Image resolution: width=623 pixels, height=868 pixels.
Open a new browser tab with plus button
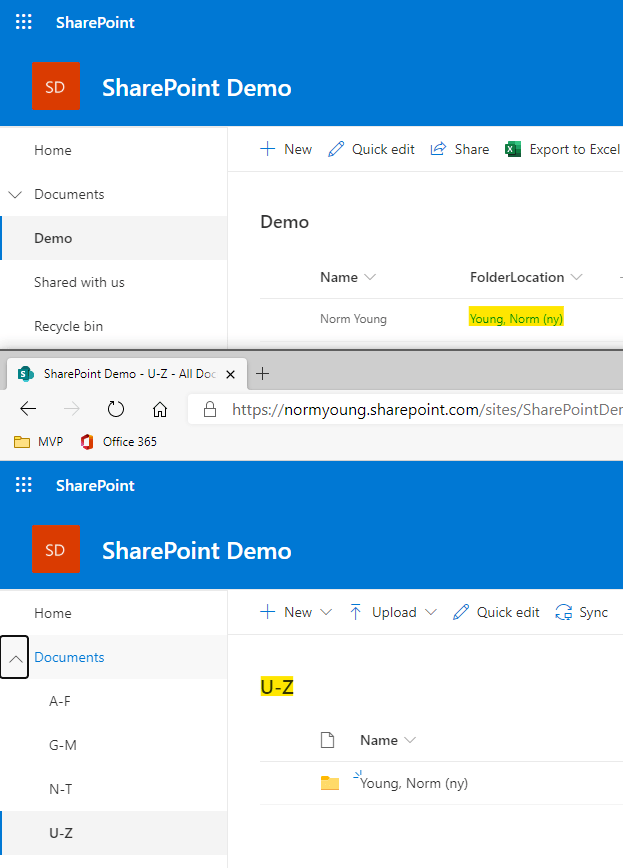click(x=263, y=374)
